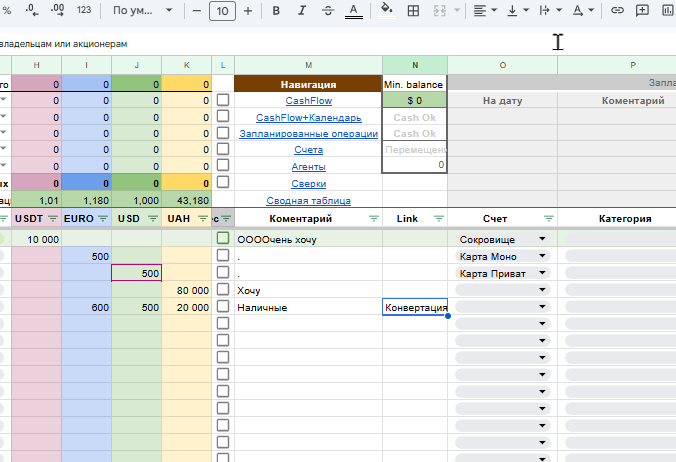Toggle checkbox in ОООочень хочу row

click(x=223, y=238)
